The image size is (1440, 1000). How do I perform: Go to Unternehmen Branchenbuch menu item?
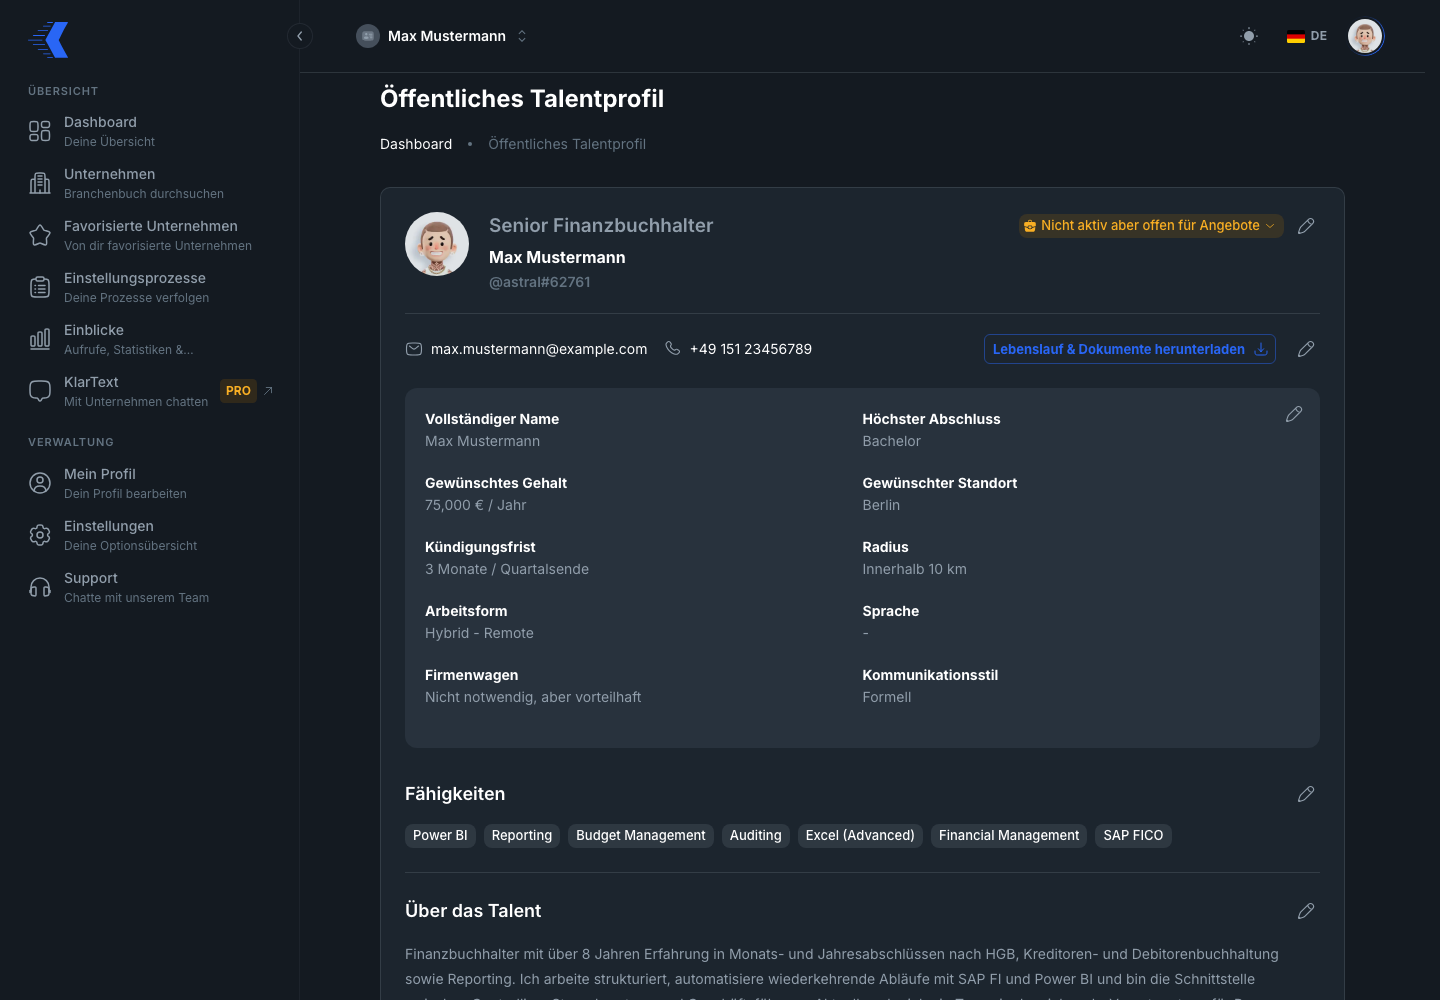[x=150, y=183]
